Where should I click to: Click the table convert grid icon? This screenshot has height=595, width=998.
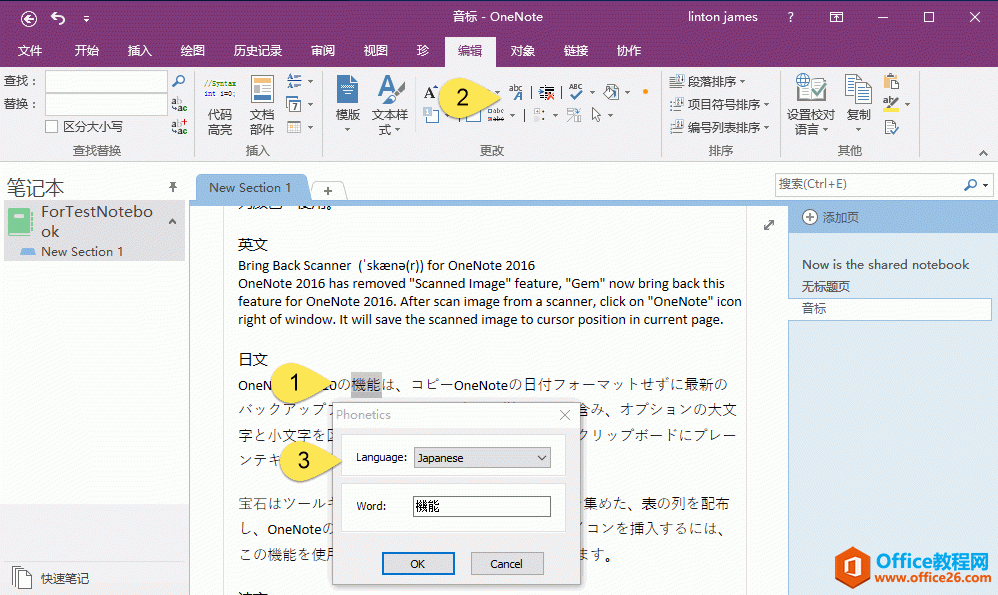click(573, 115)
